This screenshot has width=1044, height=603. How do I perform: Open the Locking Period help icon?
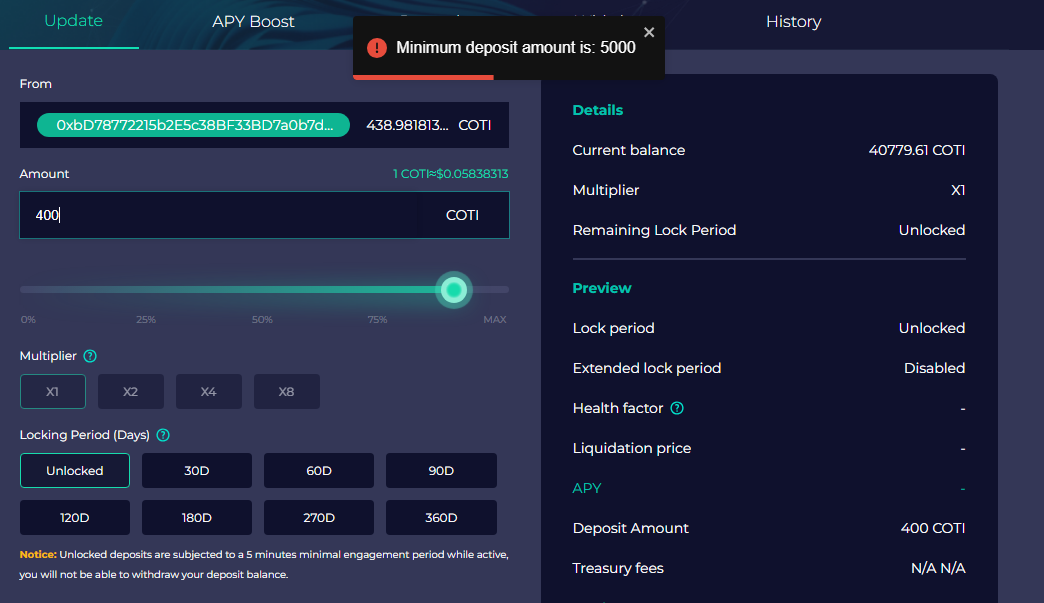[163, 435]
